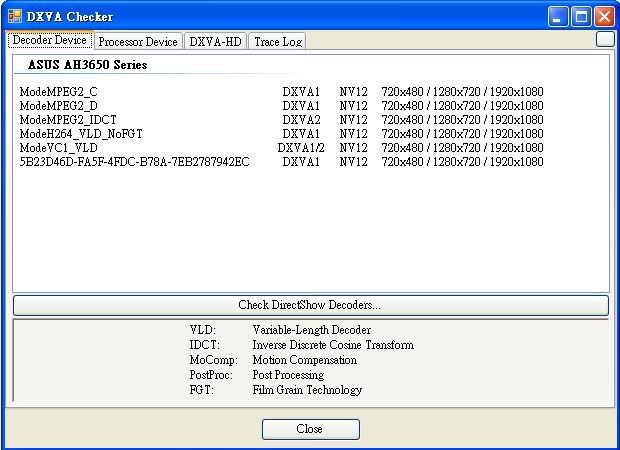Click the VLD: legend label
Screen dimensions: 620x450
click(x=203, y=330)
